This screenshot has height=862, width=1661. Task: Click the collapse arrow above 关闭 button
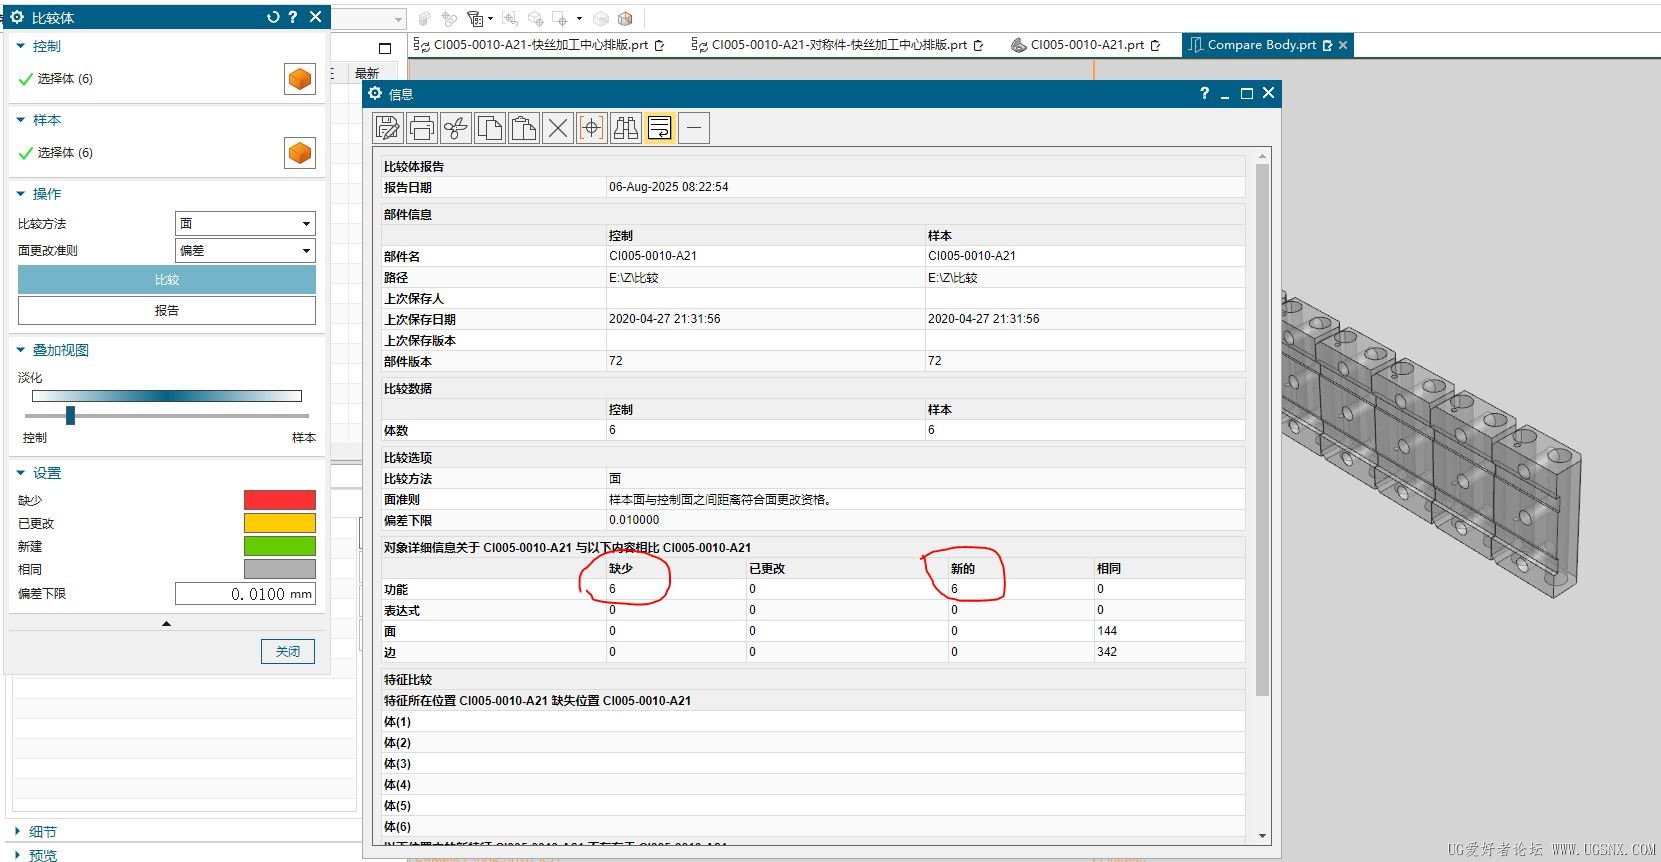[166, 623]
